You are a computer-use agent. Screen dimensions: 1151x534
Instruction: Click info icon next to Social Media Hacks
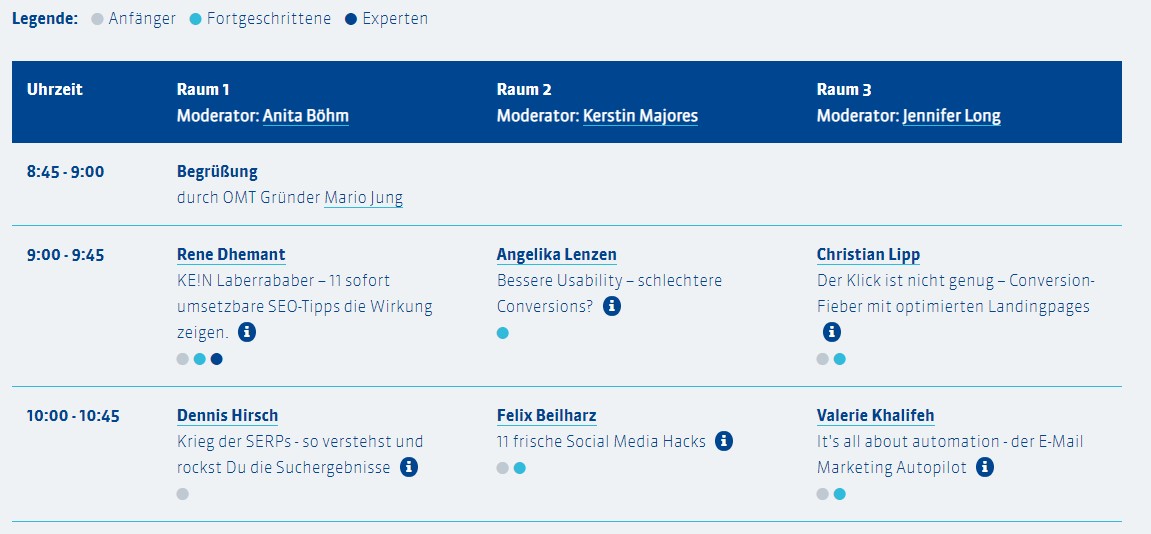coord(724,441)
